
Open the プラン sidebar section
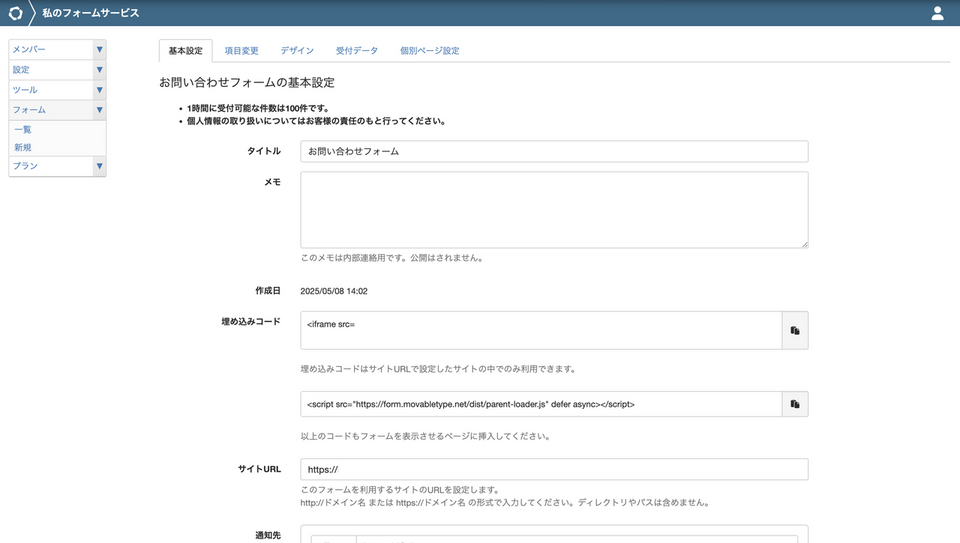51,166
